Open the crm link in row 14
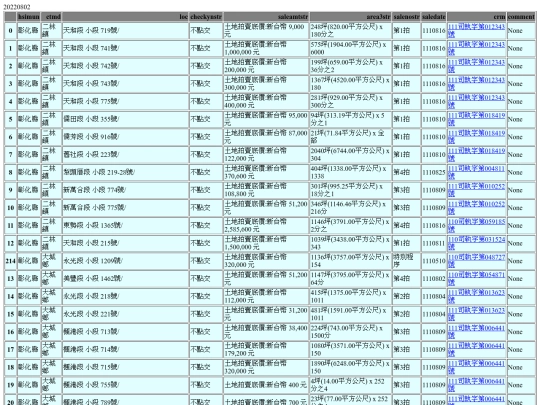 [x=476, y=297]
